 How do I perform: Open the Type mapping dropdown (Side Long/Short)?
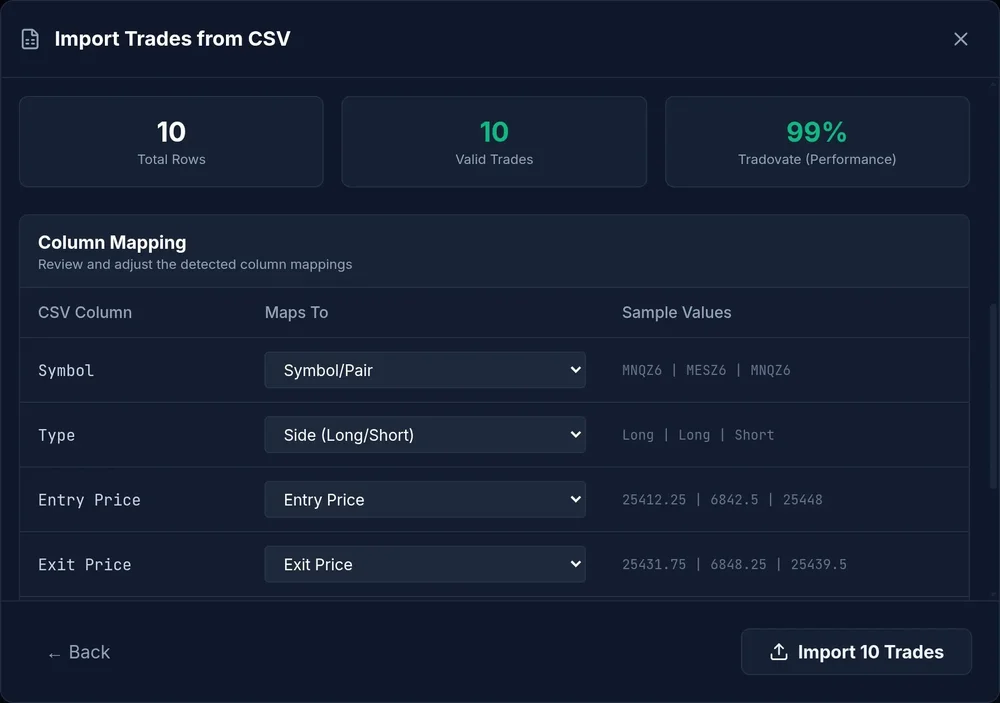pyautogui.click(x=425, y=435)
